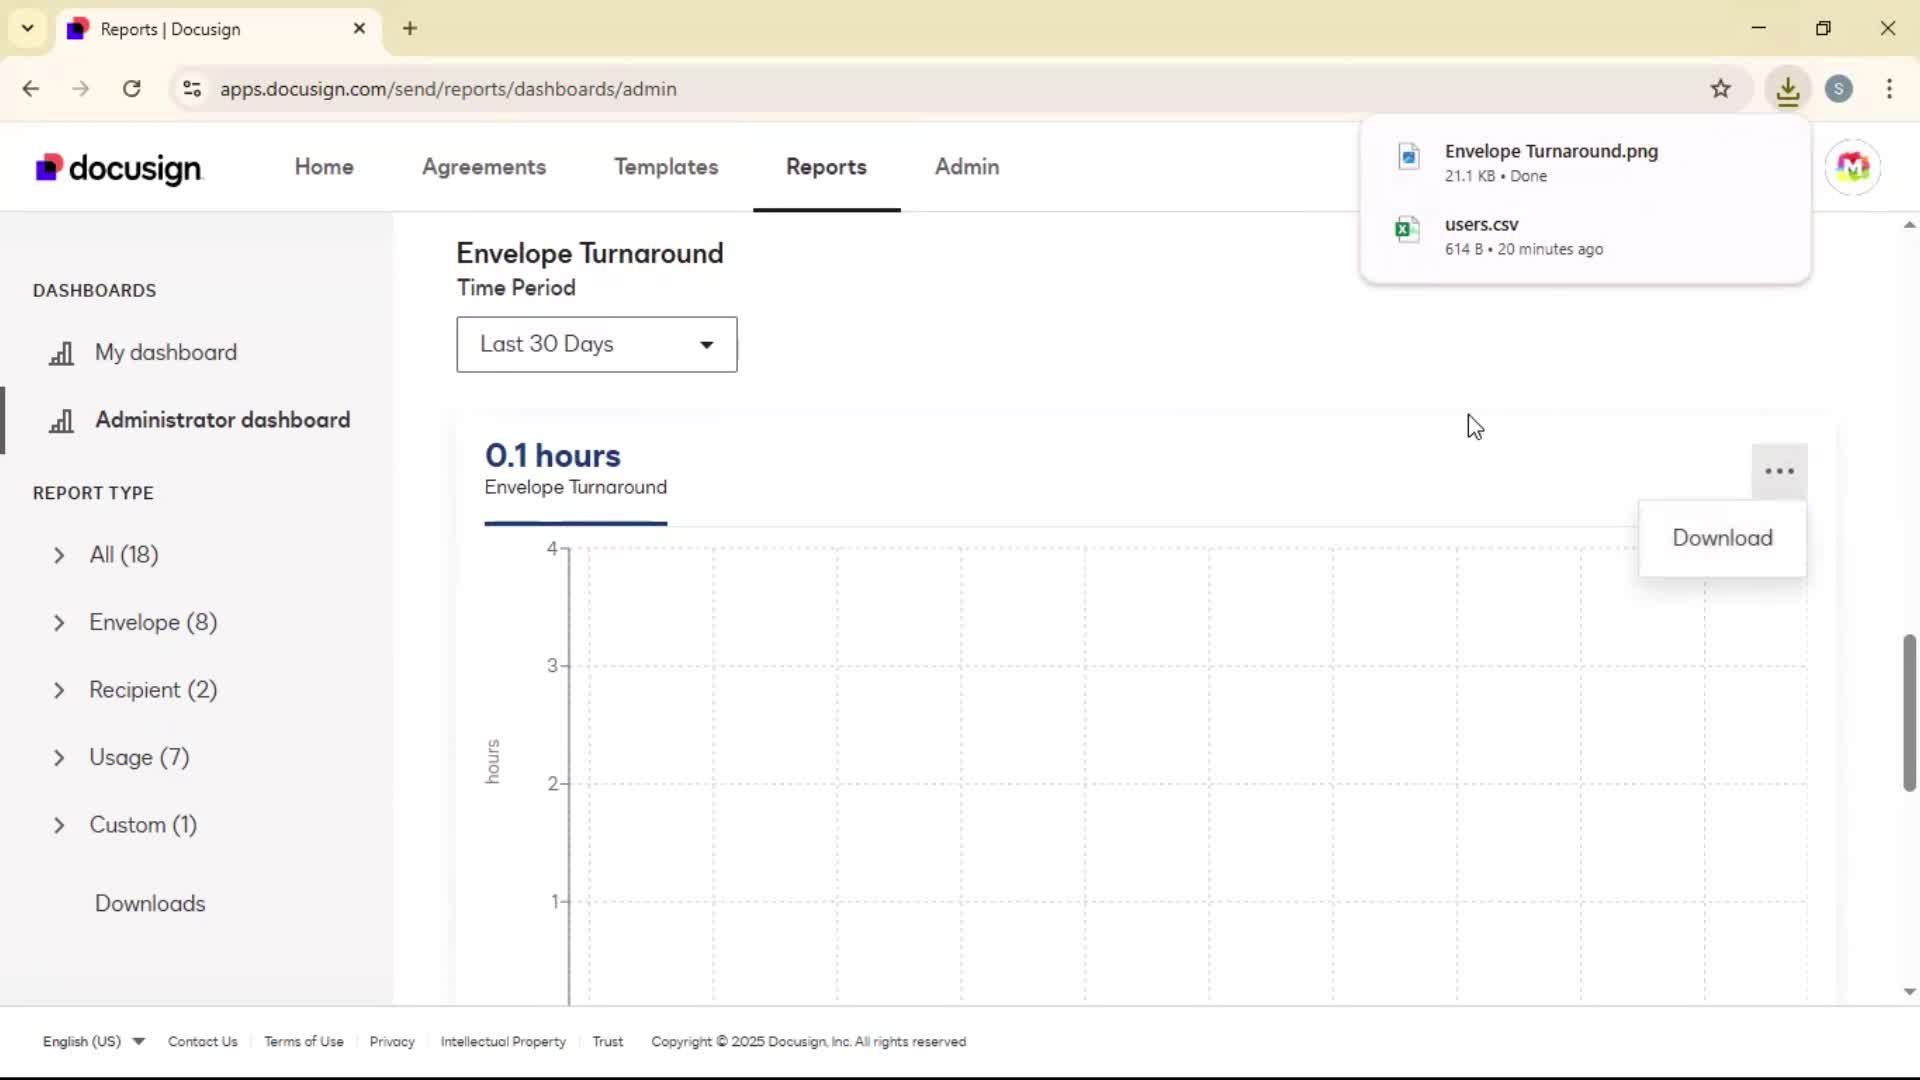Expand the Usage (7) report type

click(x=59, y=758)
